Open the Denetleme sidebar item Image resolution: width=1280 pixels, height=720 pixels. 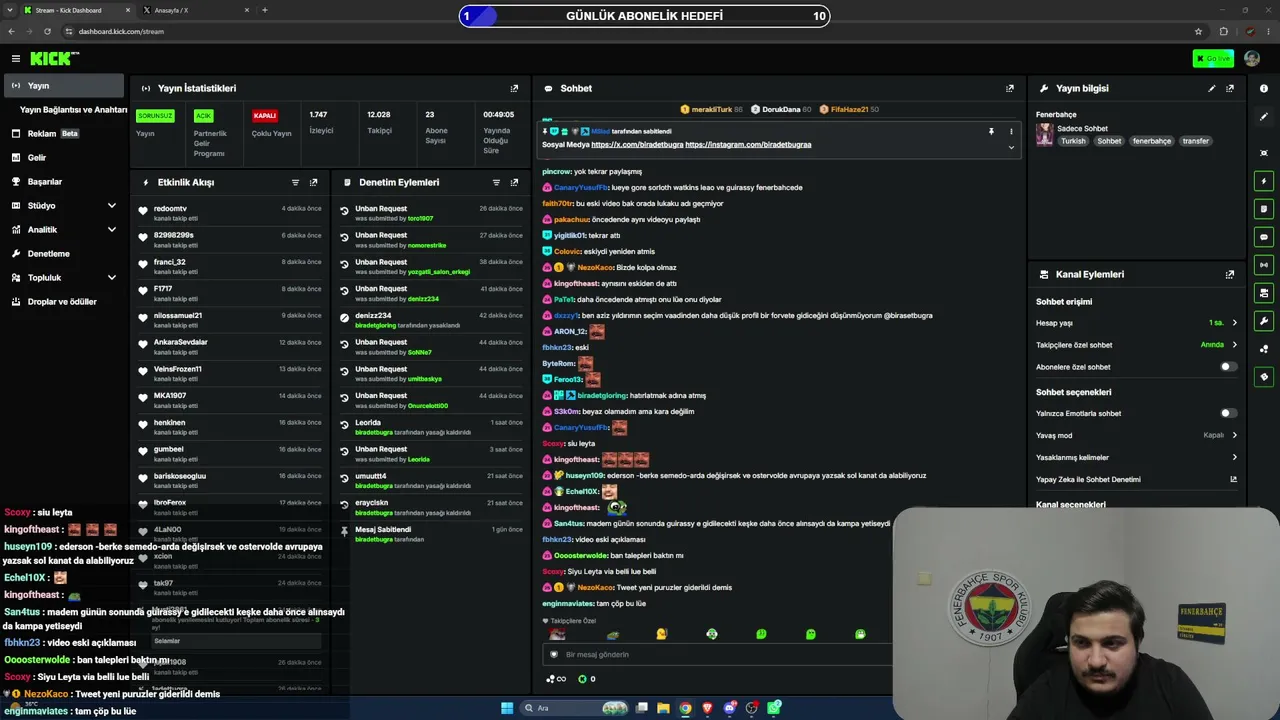point(64,254)
